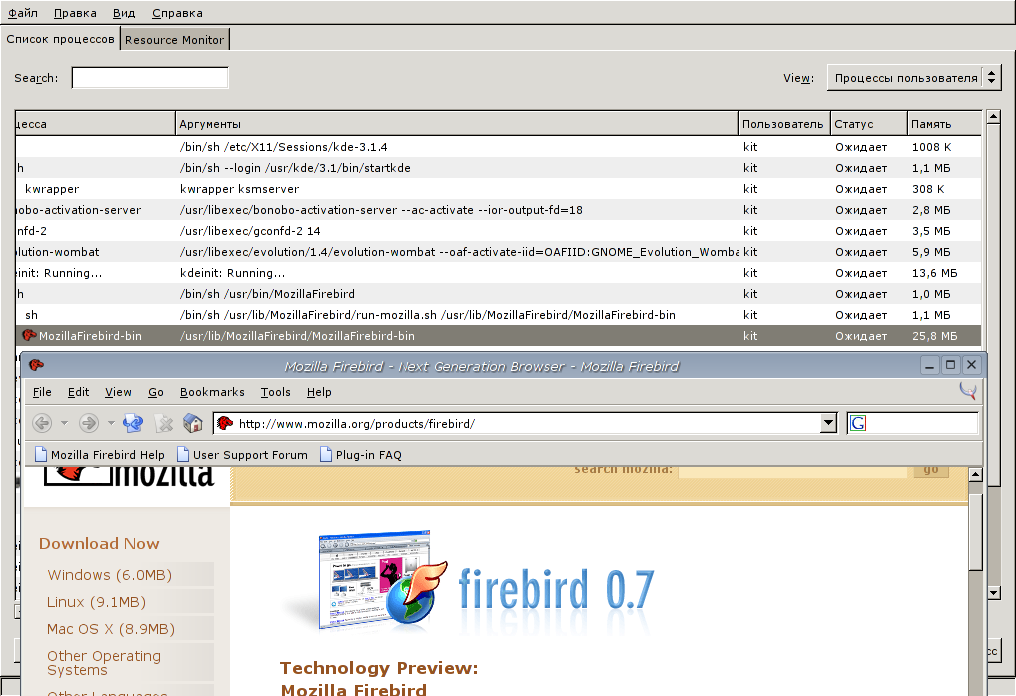Click Firebird's vertical scrollbar thumb
Screen dimensions: 1016x696
[975, 531]
